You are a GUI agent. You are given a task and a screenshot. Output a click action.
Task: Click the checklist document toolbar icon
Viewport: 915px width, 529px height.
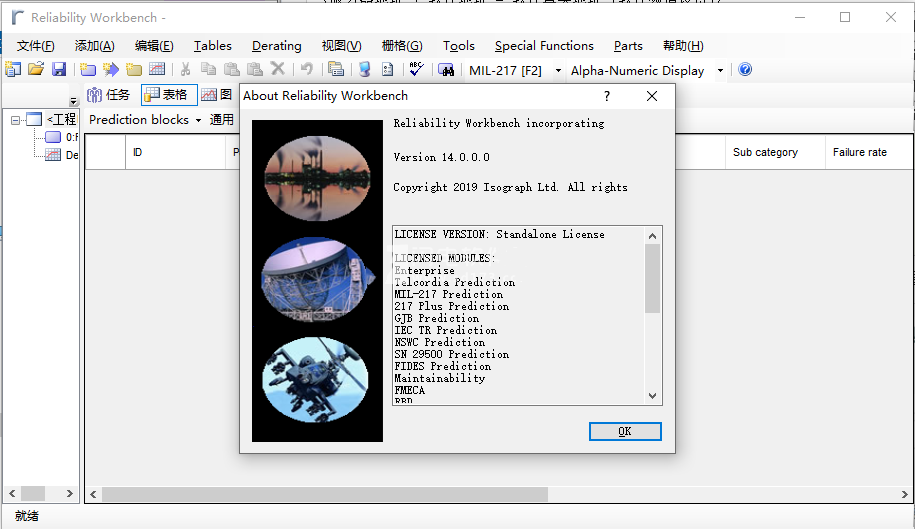(x=387, y=69)
